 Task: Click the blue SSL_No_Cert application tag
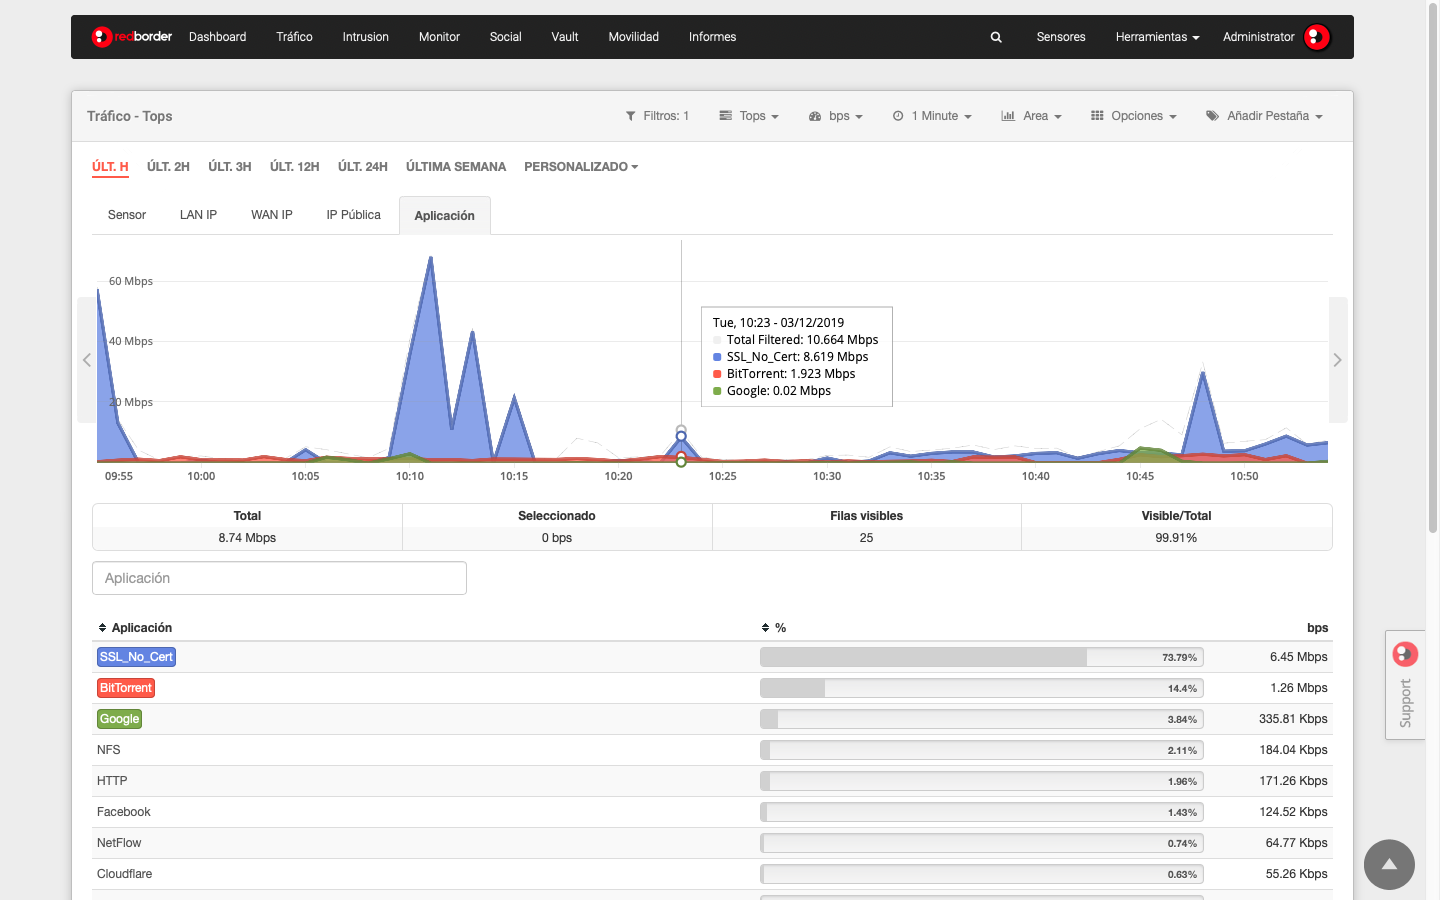click(136, 657)
